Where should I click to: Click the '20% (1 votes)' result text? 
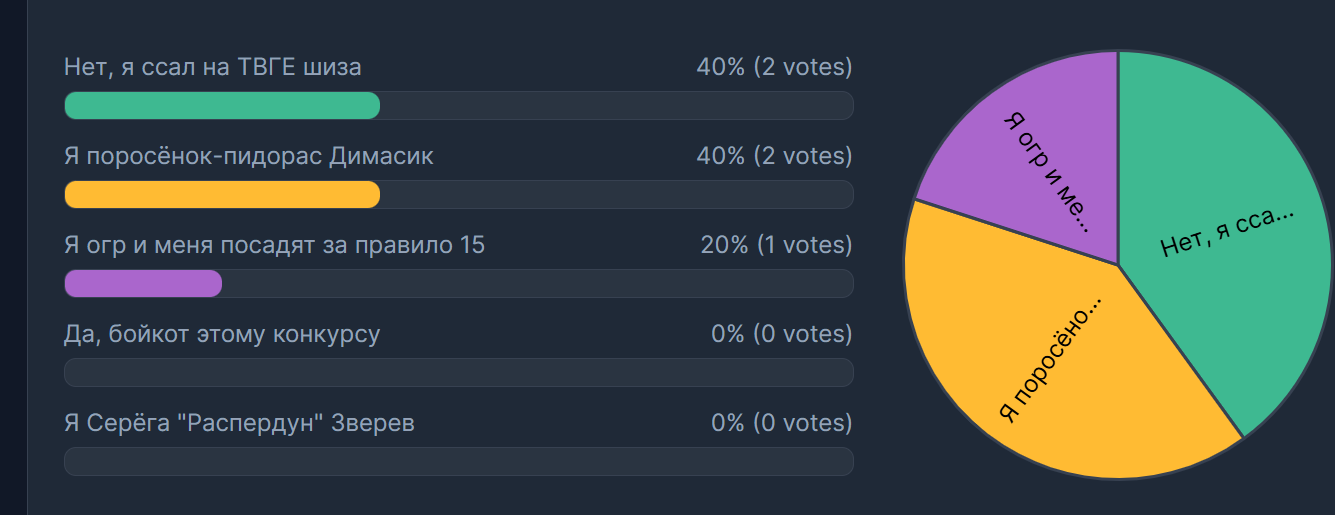(776, 245)
